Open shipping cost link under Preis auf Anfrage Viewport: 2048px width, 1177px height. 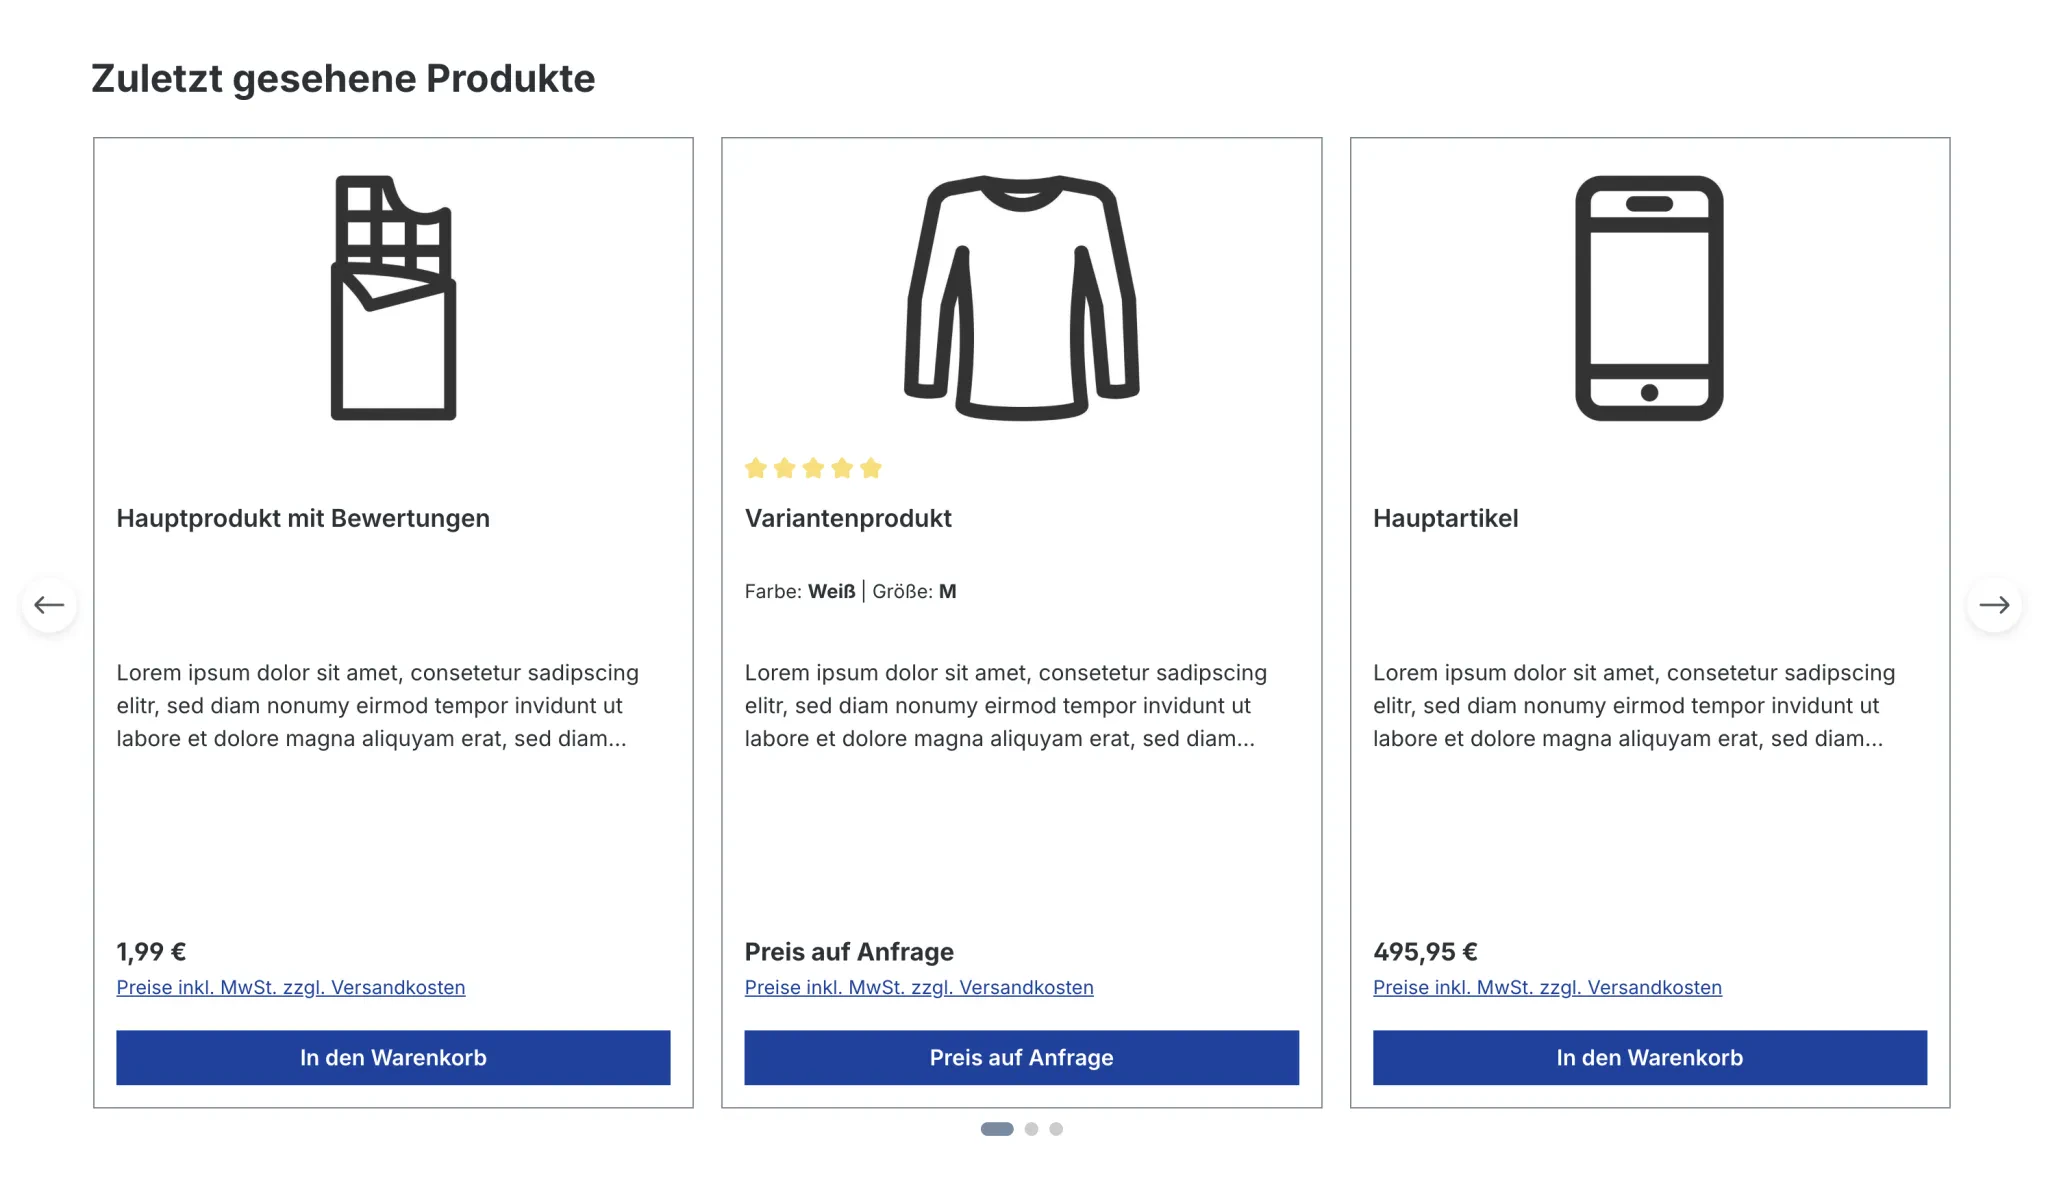(x=919, y=988)
